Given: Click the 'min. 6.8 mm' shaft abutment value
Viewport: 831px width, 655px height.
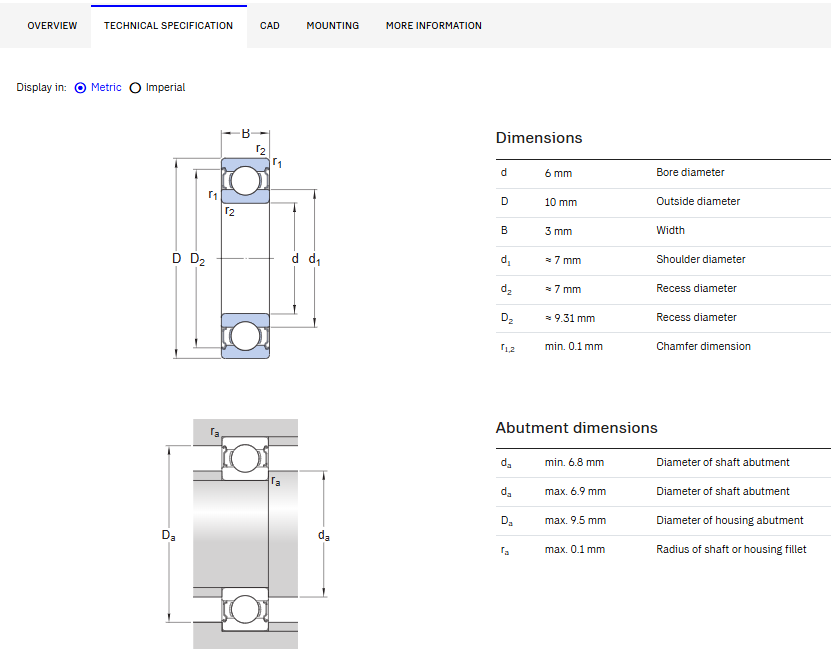Looking at the screenshot, I should click(574, 462).
